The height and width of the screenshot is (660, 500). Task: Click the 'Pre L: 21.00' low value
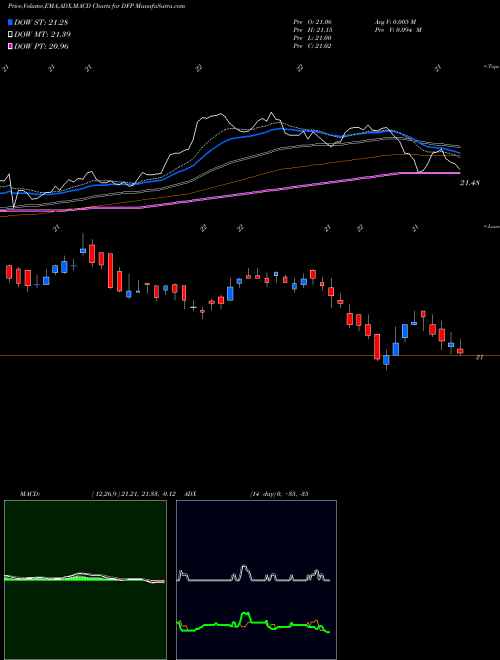click(x=312, y=38)
